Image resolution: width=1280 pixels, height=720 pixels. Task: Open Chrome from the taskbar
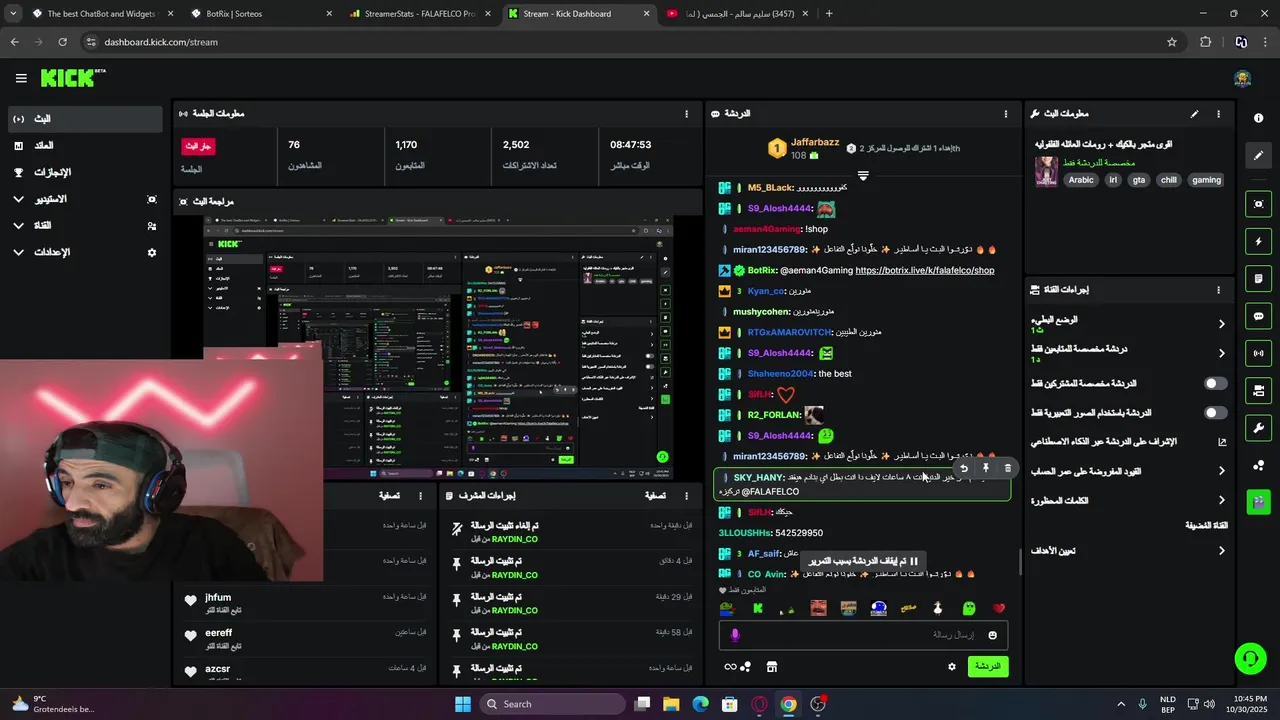(789, 704)
